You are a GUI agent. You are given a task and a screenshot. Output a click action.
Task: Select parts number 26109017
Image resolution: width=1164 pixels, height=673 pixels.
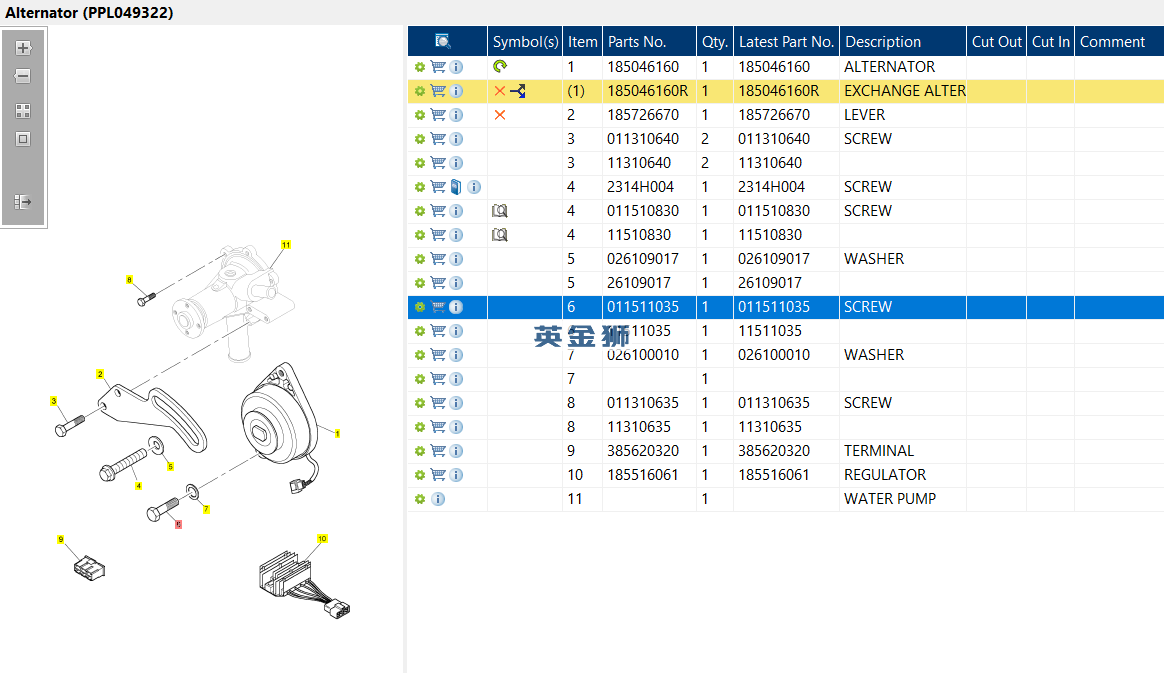pyautogui.click(x=639, y=283)
